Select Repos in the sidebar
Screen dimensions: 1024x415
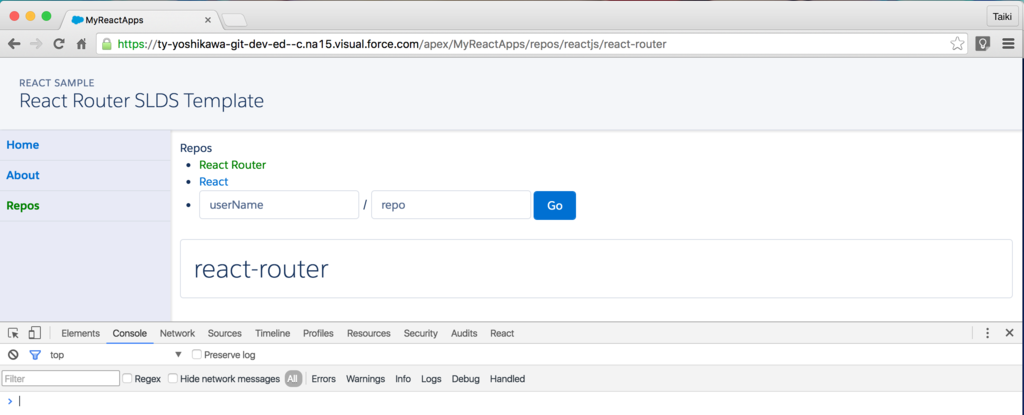pos(23,206)
